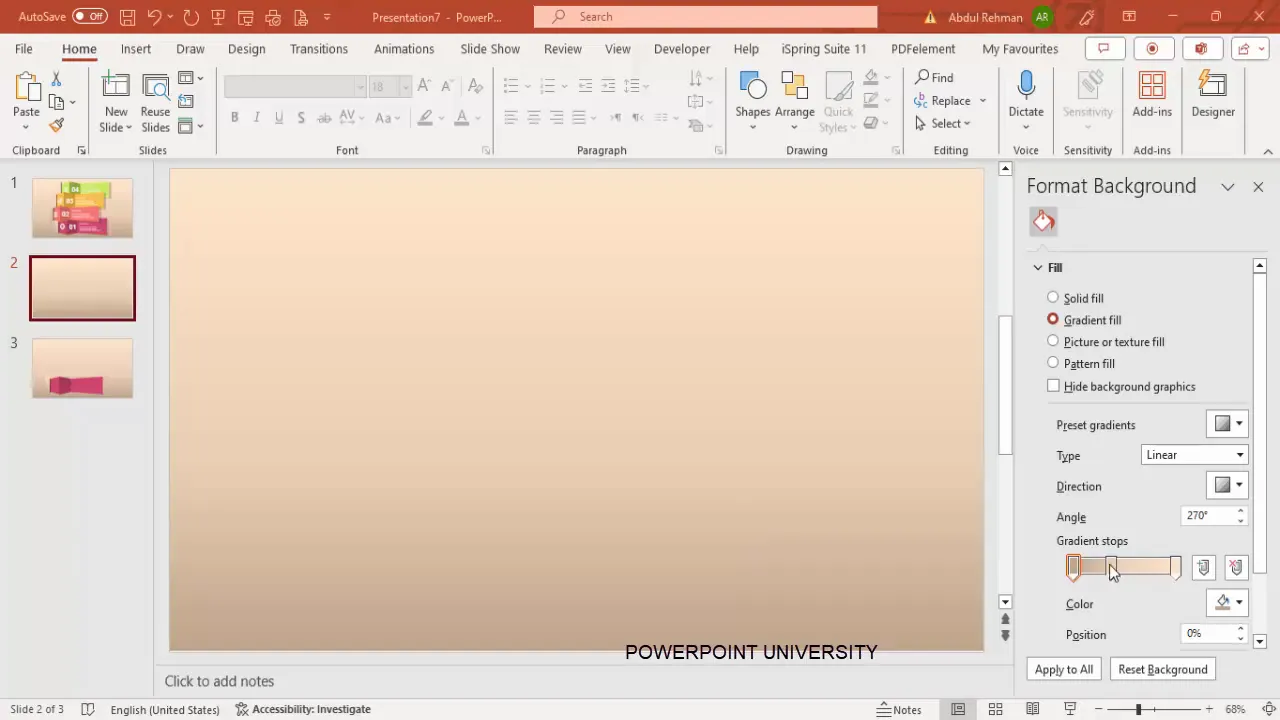Viewport: 1280px width, 720px height.
Task: Click Accessibility: Investigate status
Action: click(x=303, y=709)
